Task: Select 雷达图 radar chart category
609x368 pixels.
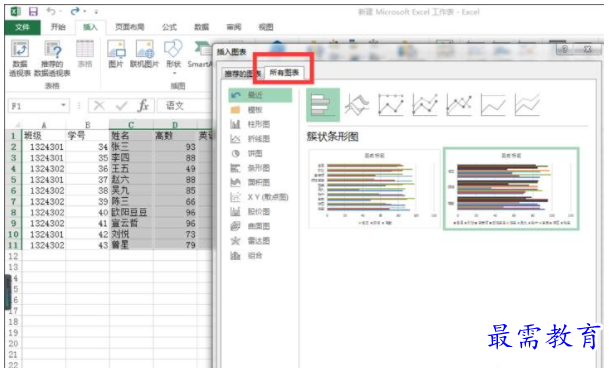Action: coord(260,241)
